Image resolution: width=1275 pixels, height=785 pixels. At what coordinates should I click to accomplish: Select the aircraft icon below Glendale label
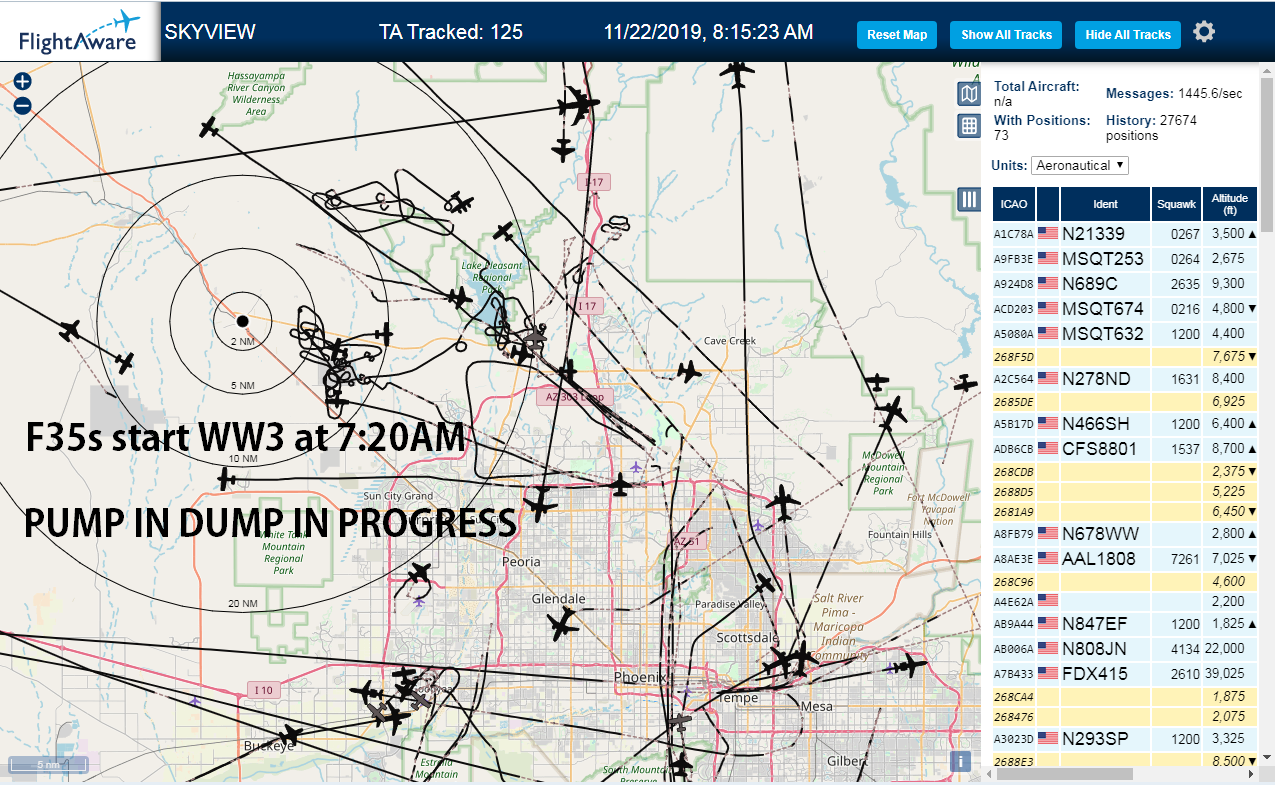click(x=563, y=627)
